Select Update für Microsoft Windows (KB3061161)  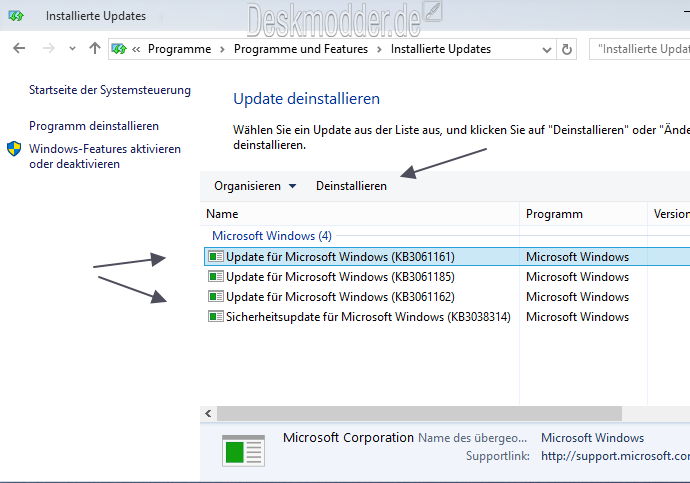click(x=447, y=256)
